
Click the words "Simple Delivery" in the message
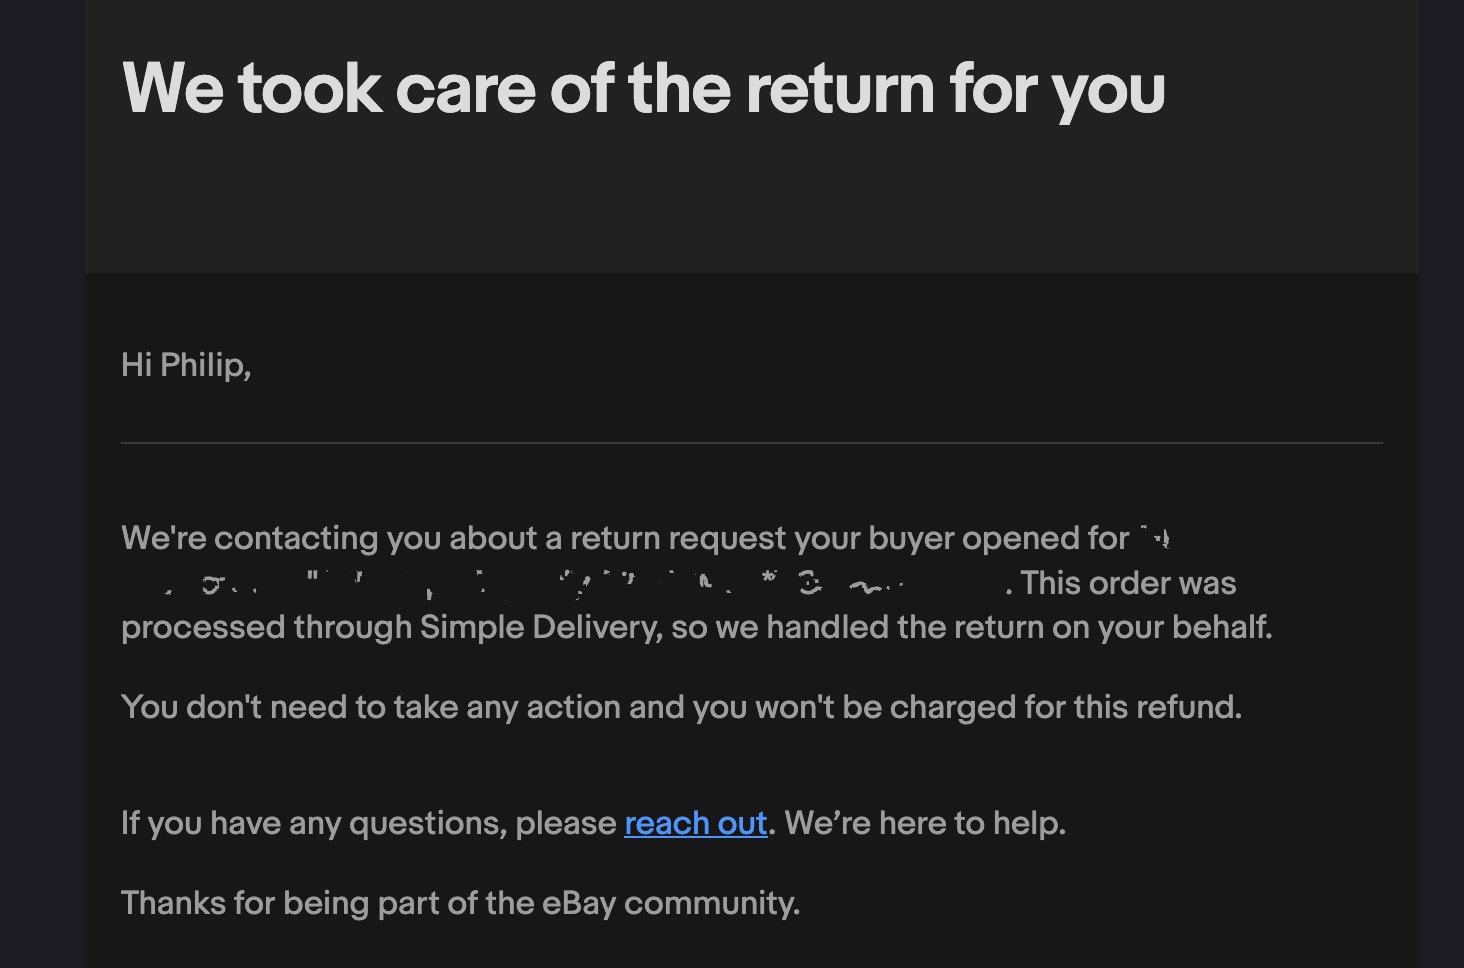(x=540, y=628)
